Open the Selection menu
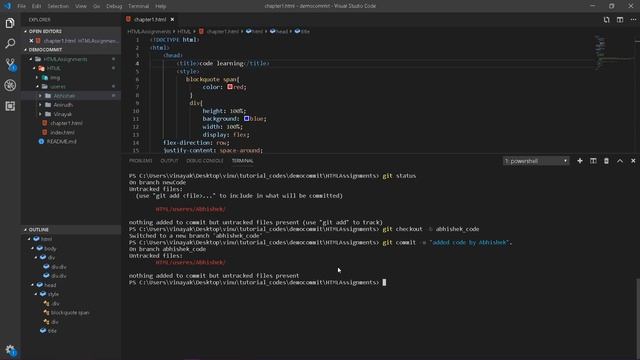The height and width of the screenshot is (360, 640). [x=58, y=6]
